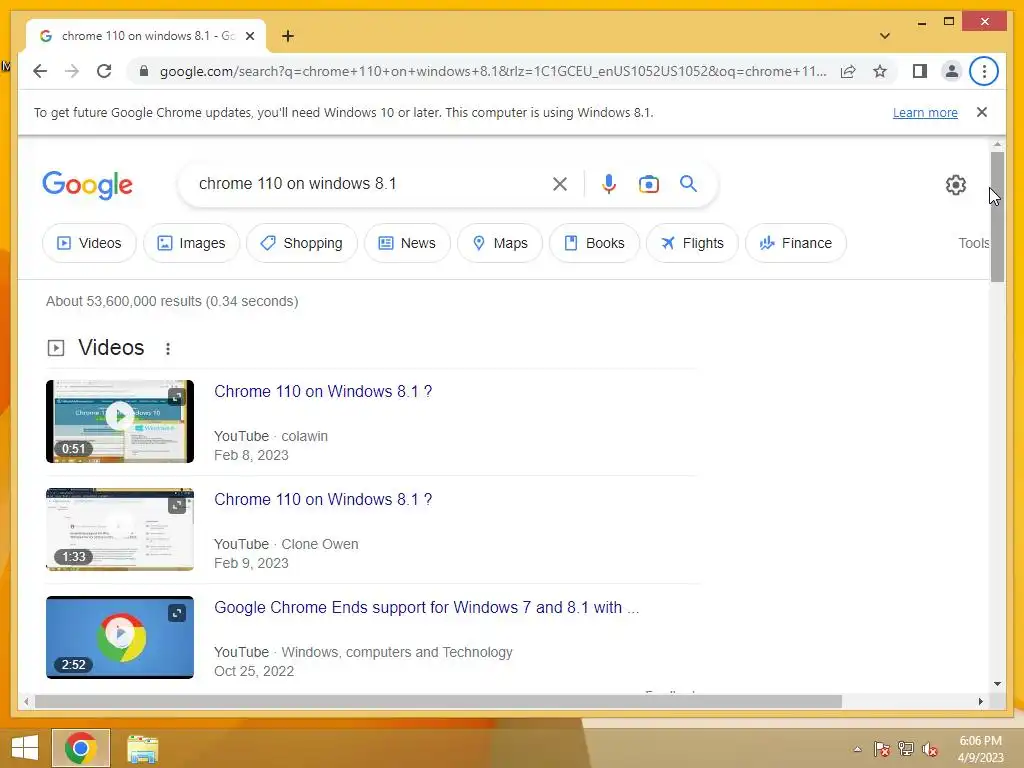1024x768 pixels.
Task: Filter results by Videos
Action: pos(89,243)
